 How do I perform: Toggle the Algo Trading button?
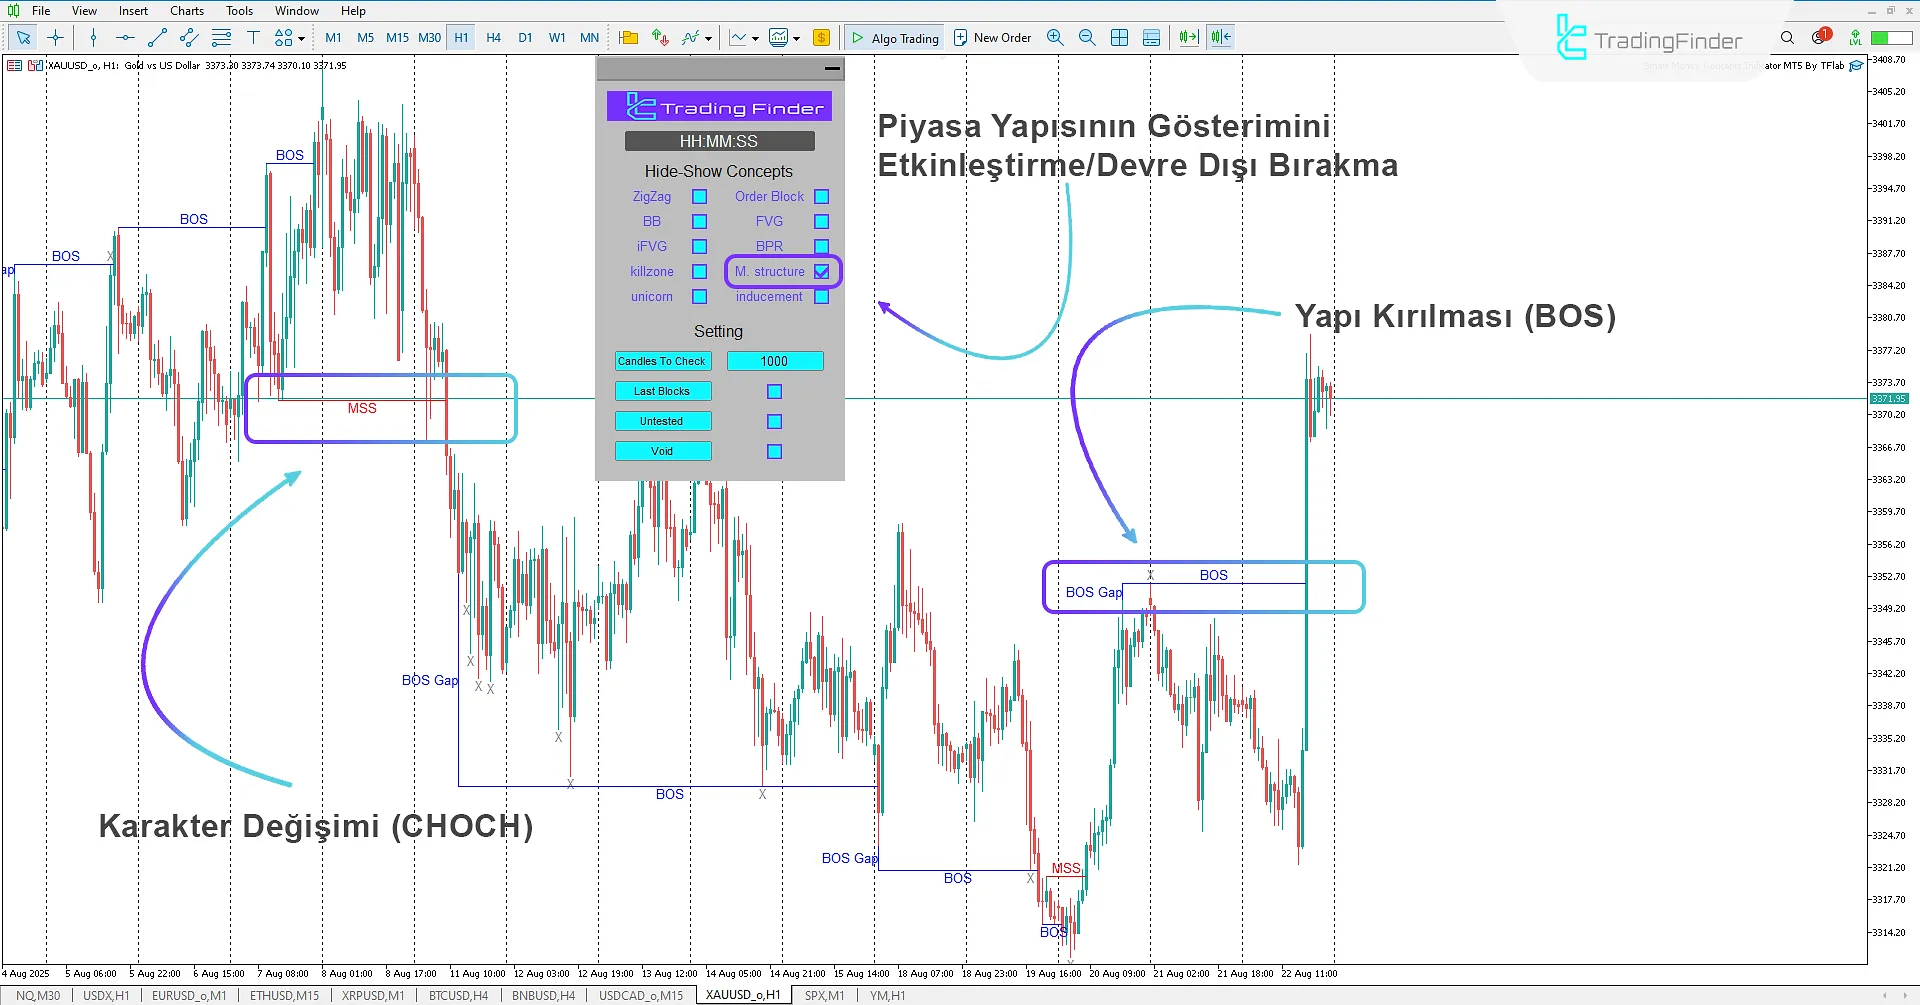[893, 37]
